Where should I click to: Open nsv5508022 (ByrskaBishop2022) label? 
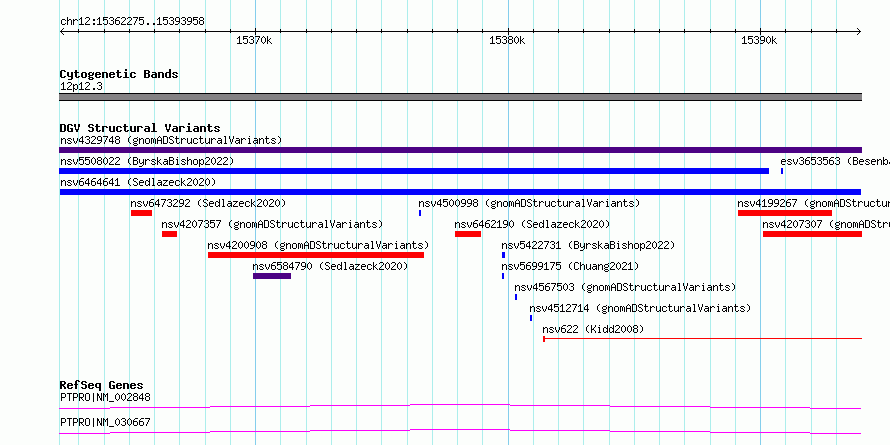point(147,161)
